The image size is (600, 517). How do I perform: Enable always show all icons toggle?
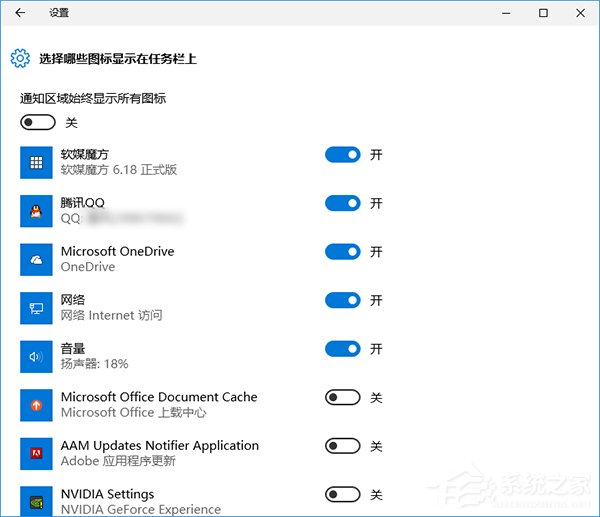tap(37, 123)
